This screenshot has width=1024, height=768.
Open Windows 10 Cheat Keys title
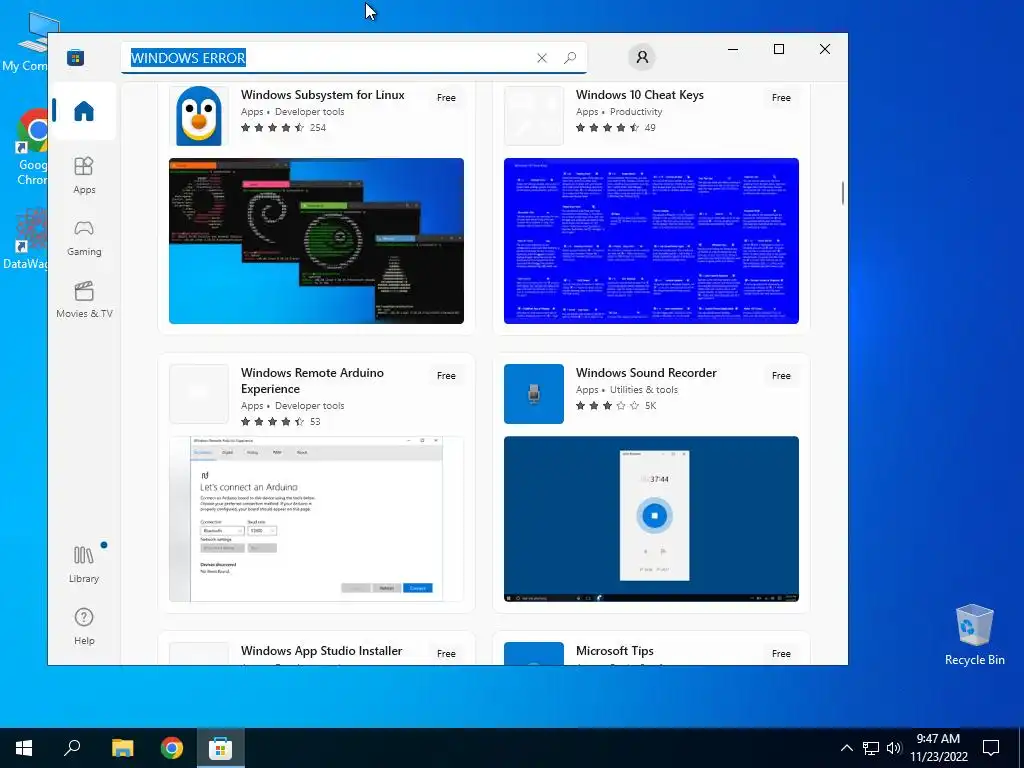point(639,95)
